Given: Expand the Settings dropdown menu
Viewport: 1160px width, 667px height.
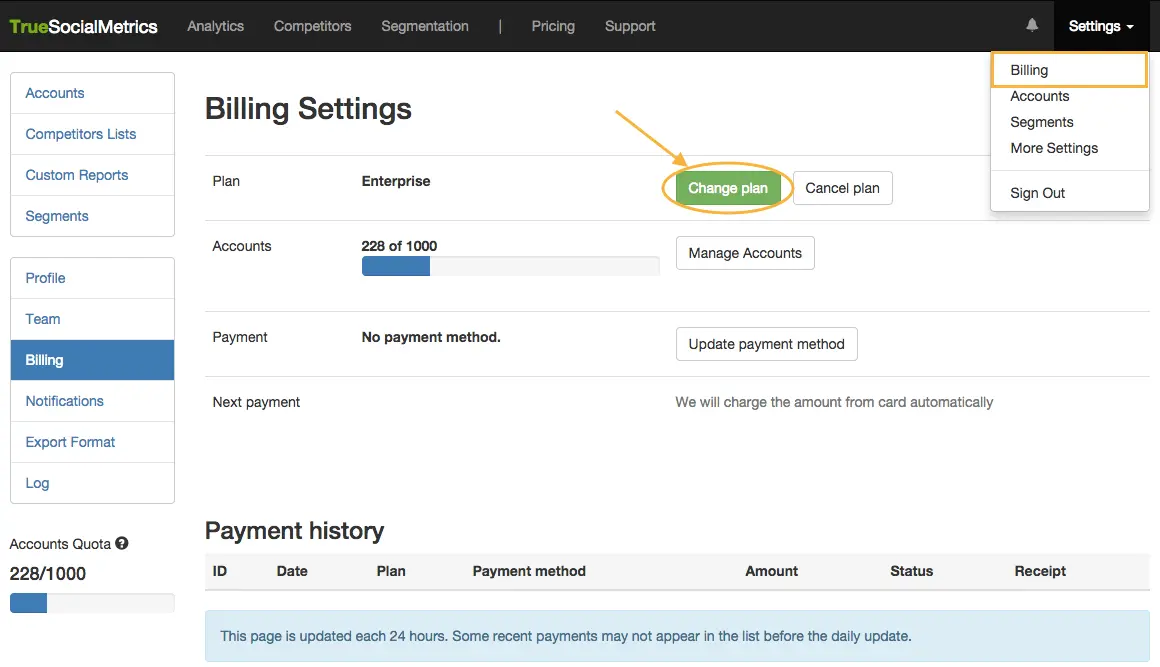Looking at the screenshot, I should click(1100, 26).
